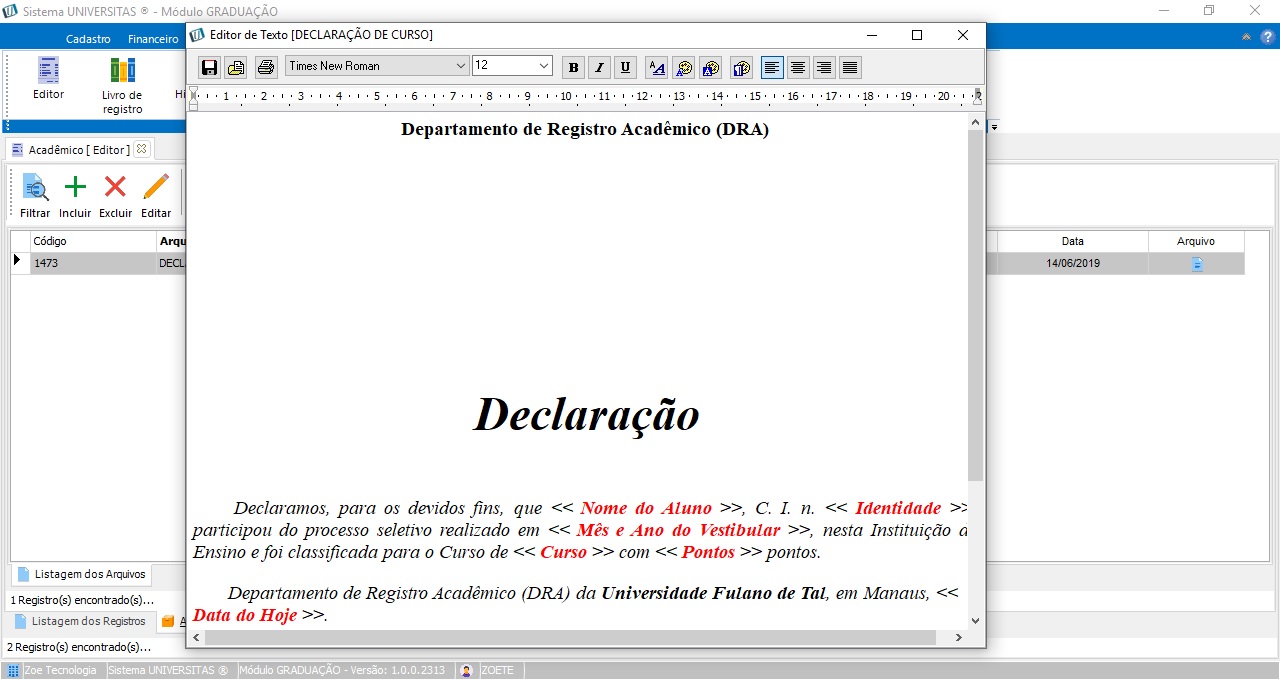The width and height of the screenshot is (1280, 680).
Task: Open the Financeiro menu
Action: pyautogui.click(x=153, y=39)
